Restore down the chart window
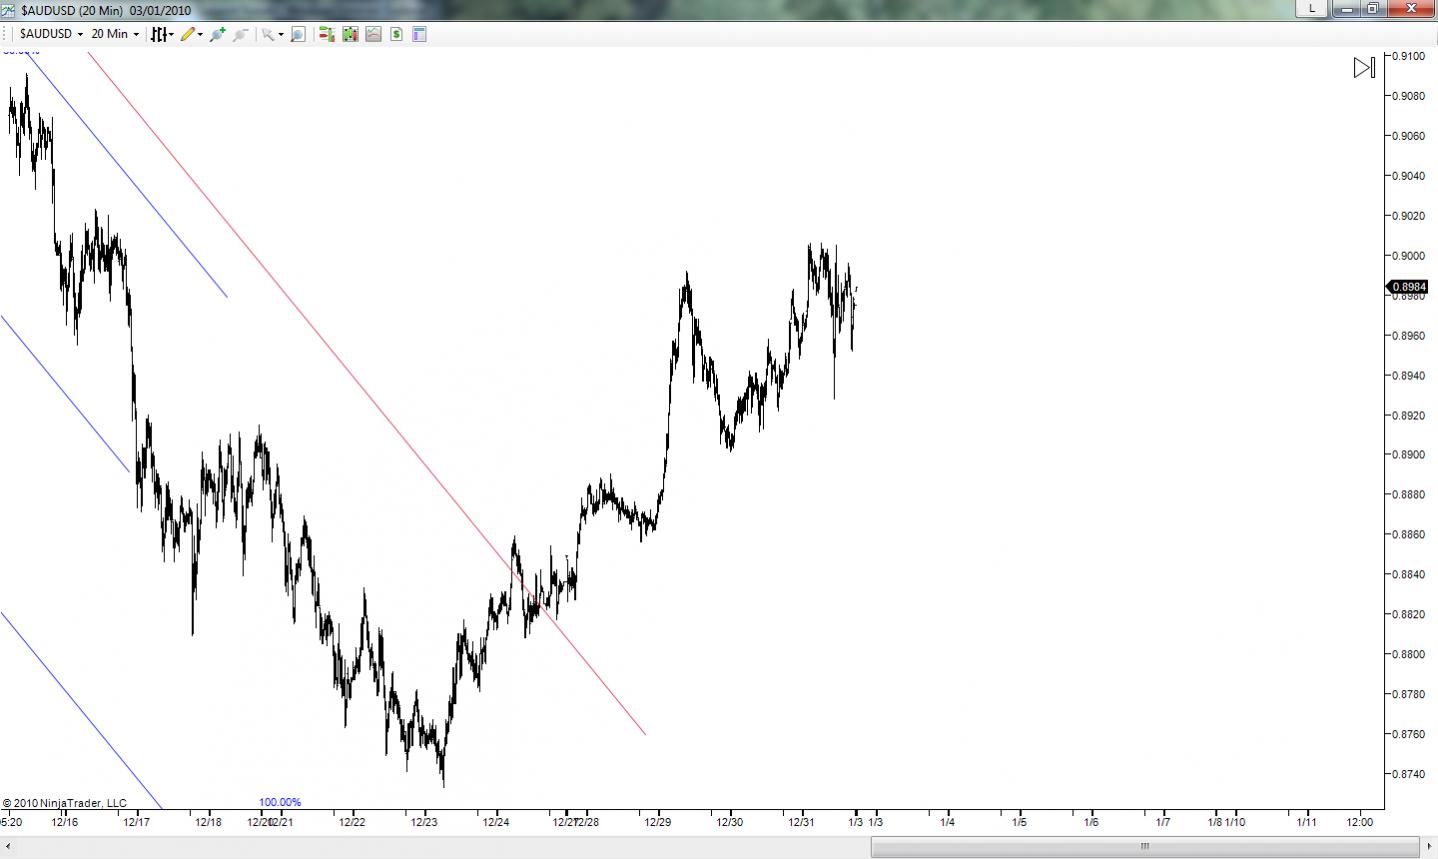The width and height of the screenshot is (1438, 859). (x=1373, y=8)
